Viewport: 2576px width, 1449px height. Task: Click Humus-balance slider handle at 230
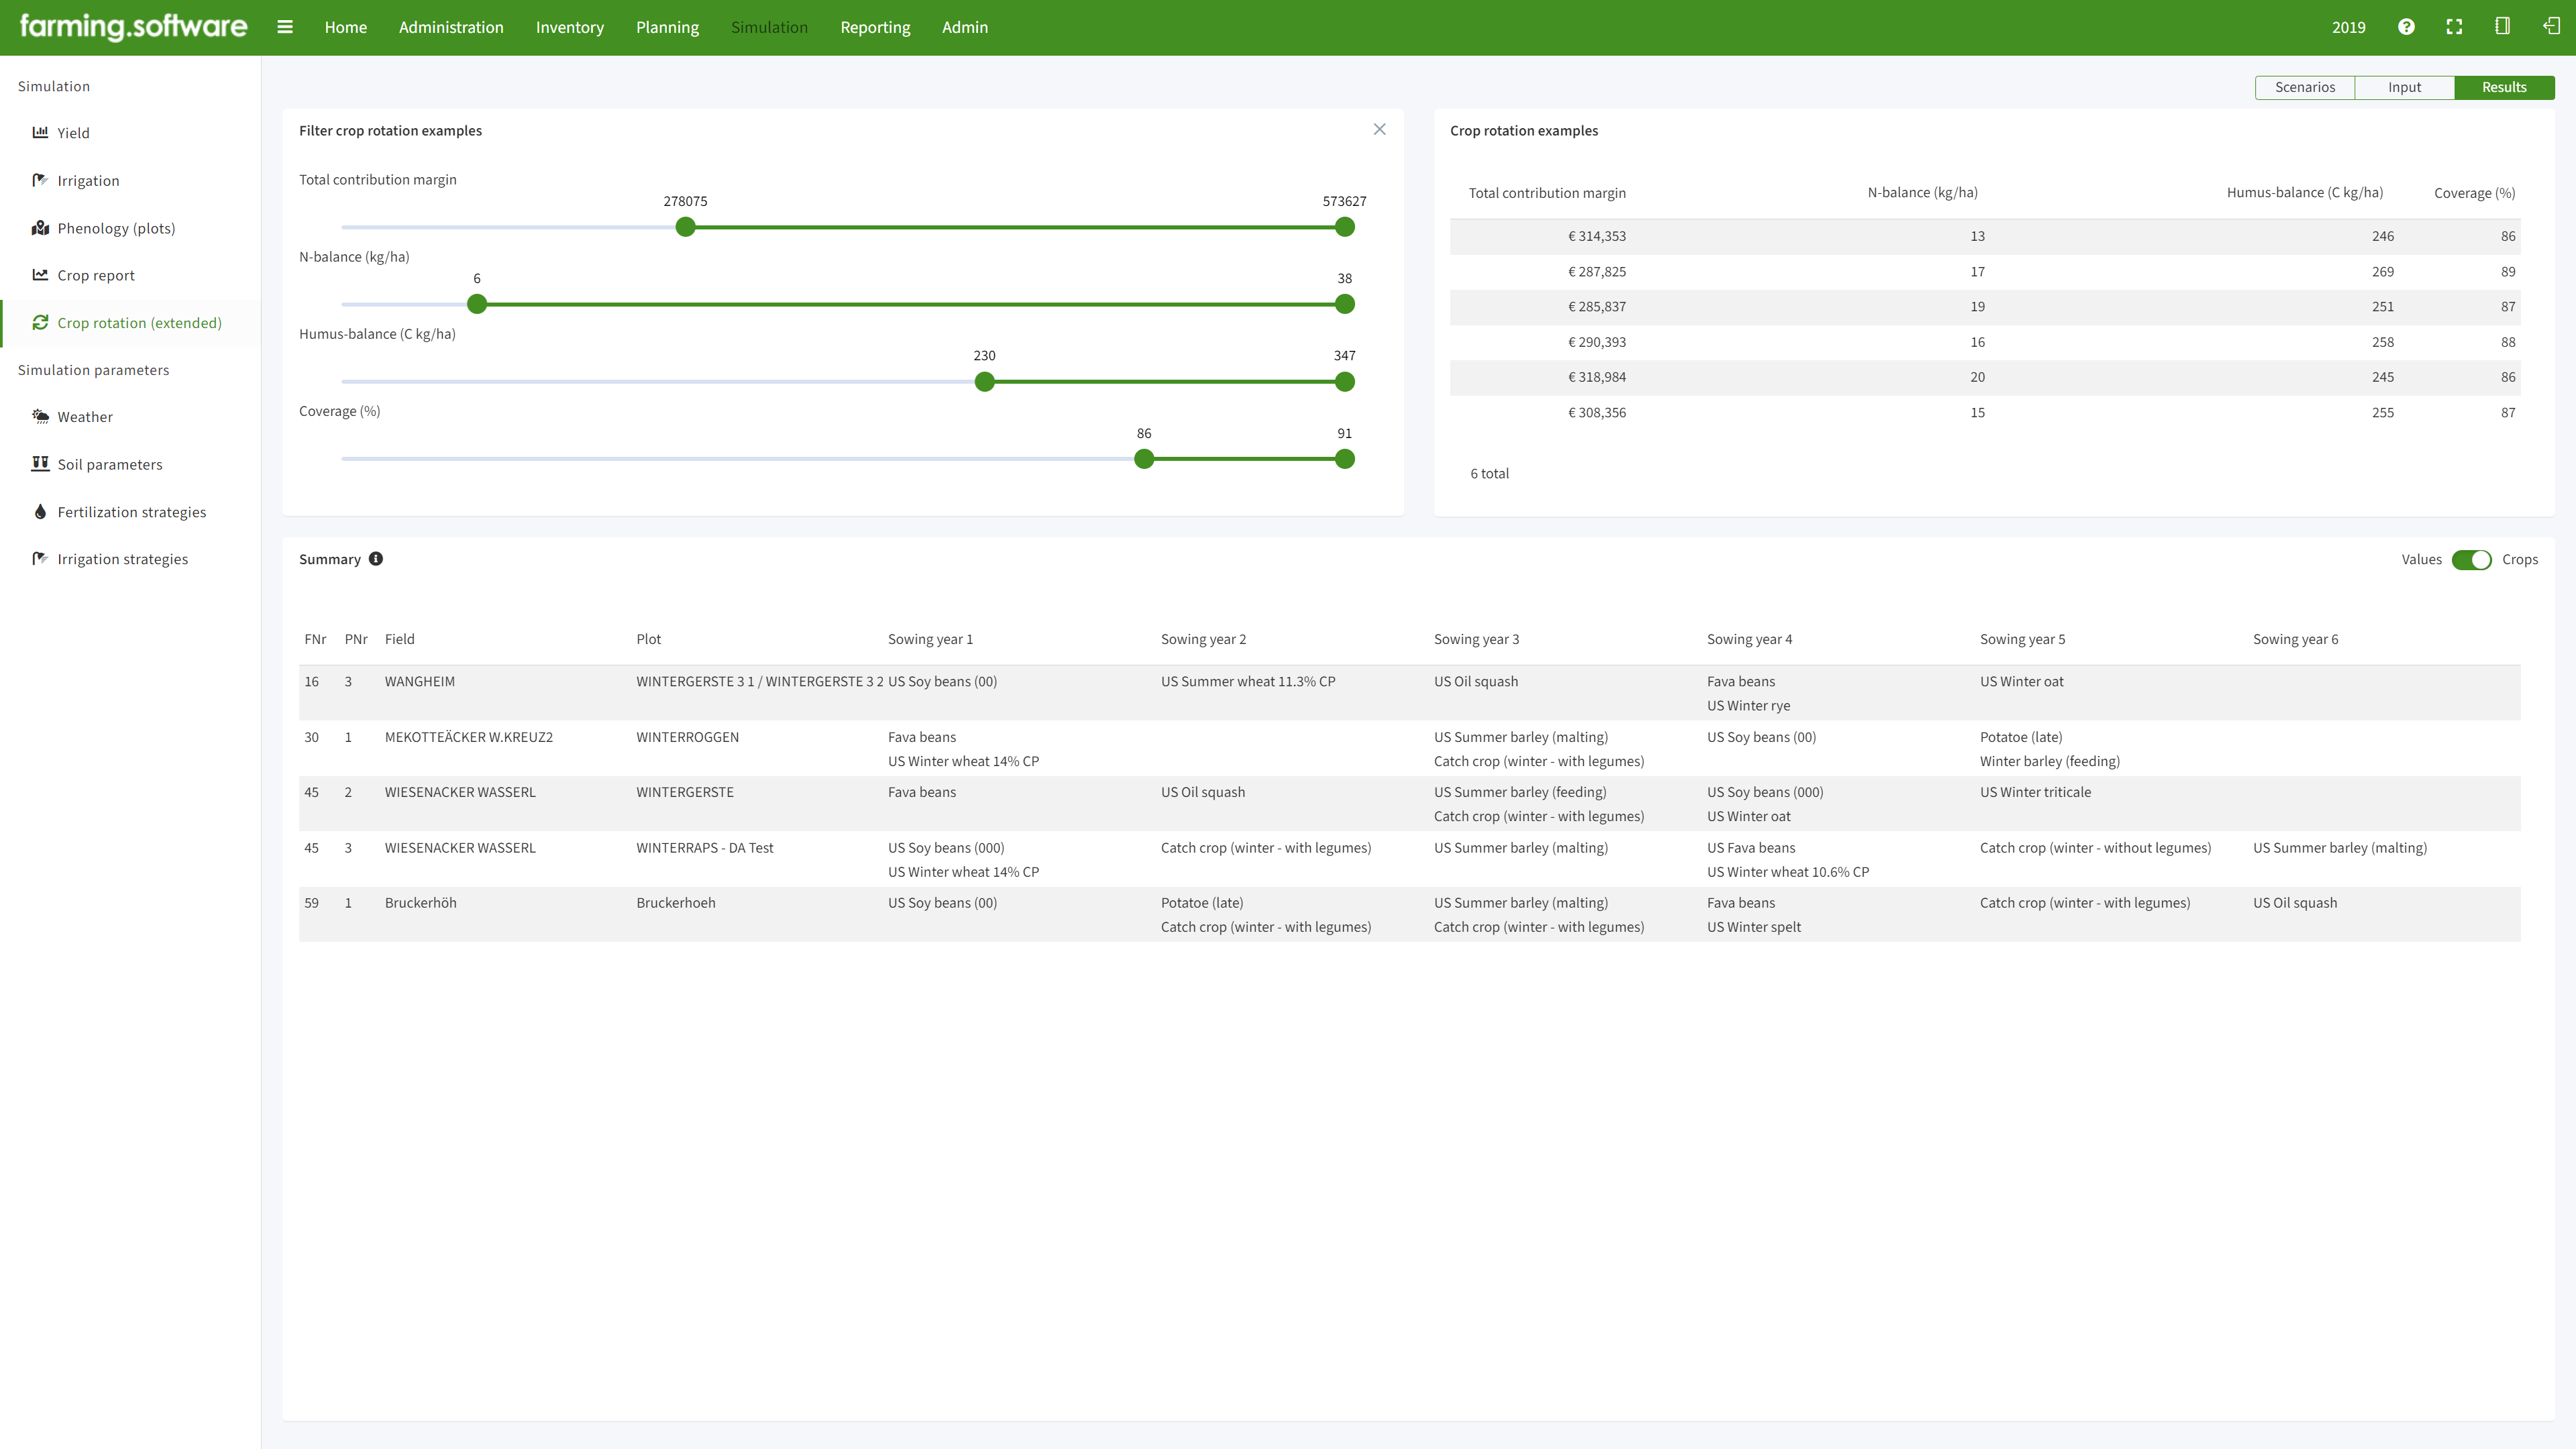985,381
